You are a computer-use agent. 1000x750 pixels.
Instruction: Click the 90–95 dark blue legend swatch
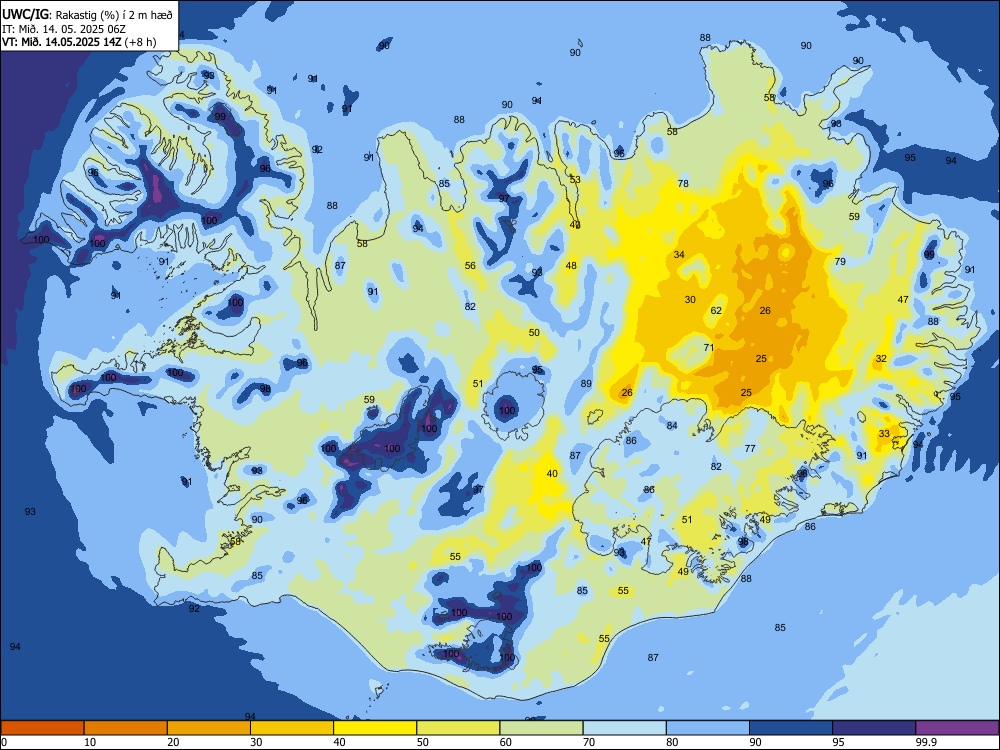coord(791,728)
